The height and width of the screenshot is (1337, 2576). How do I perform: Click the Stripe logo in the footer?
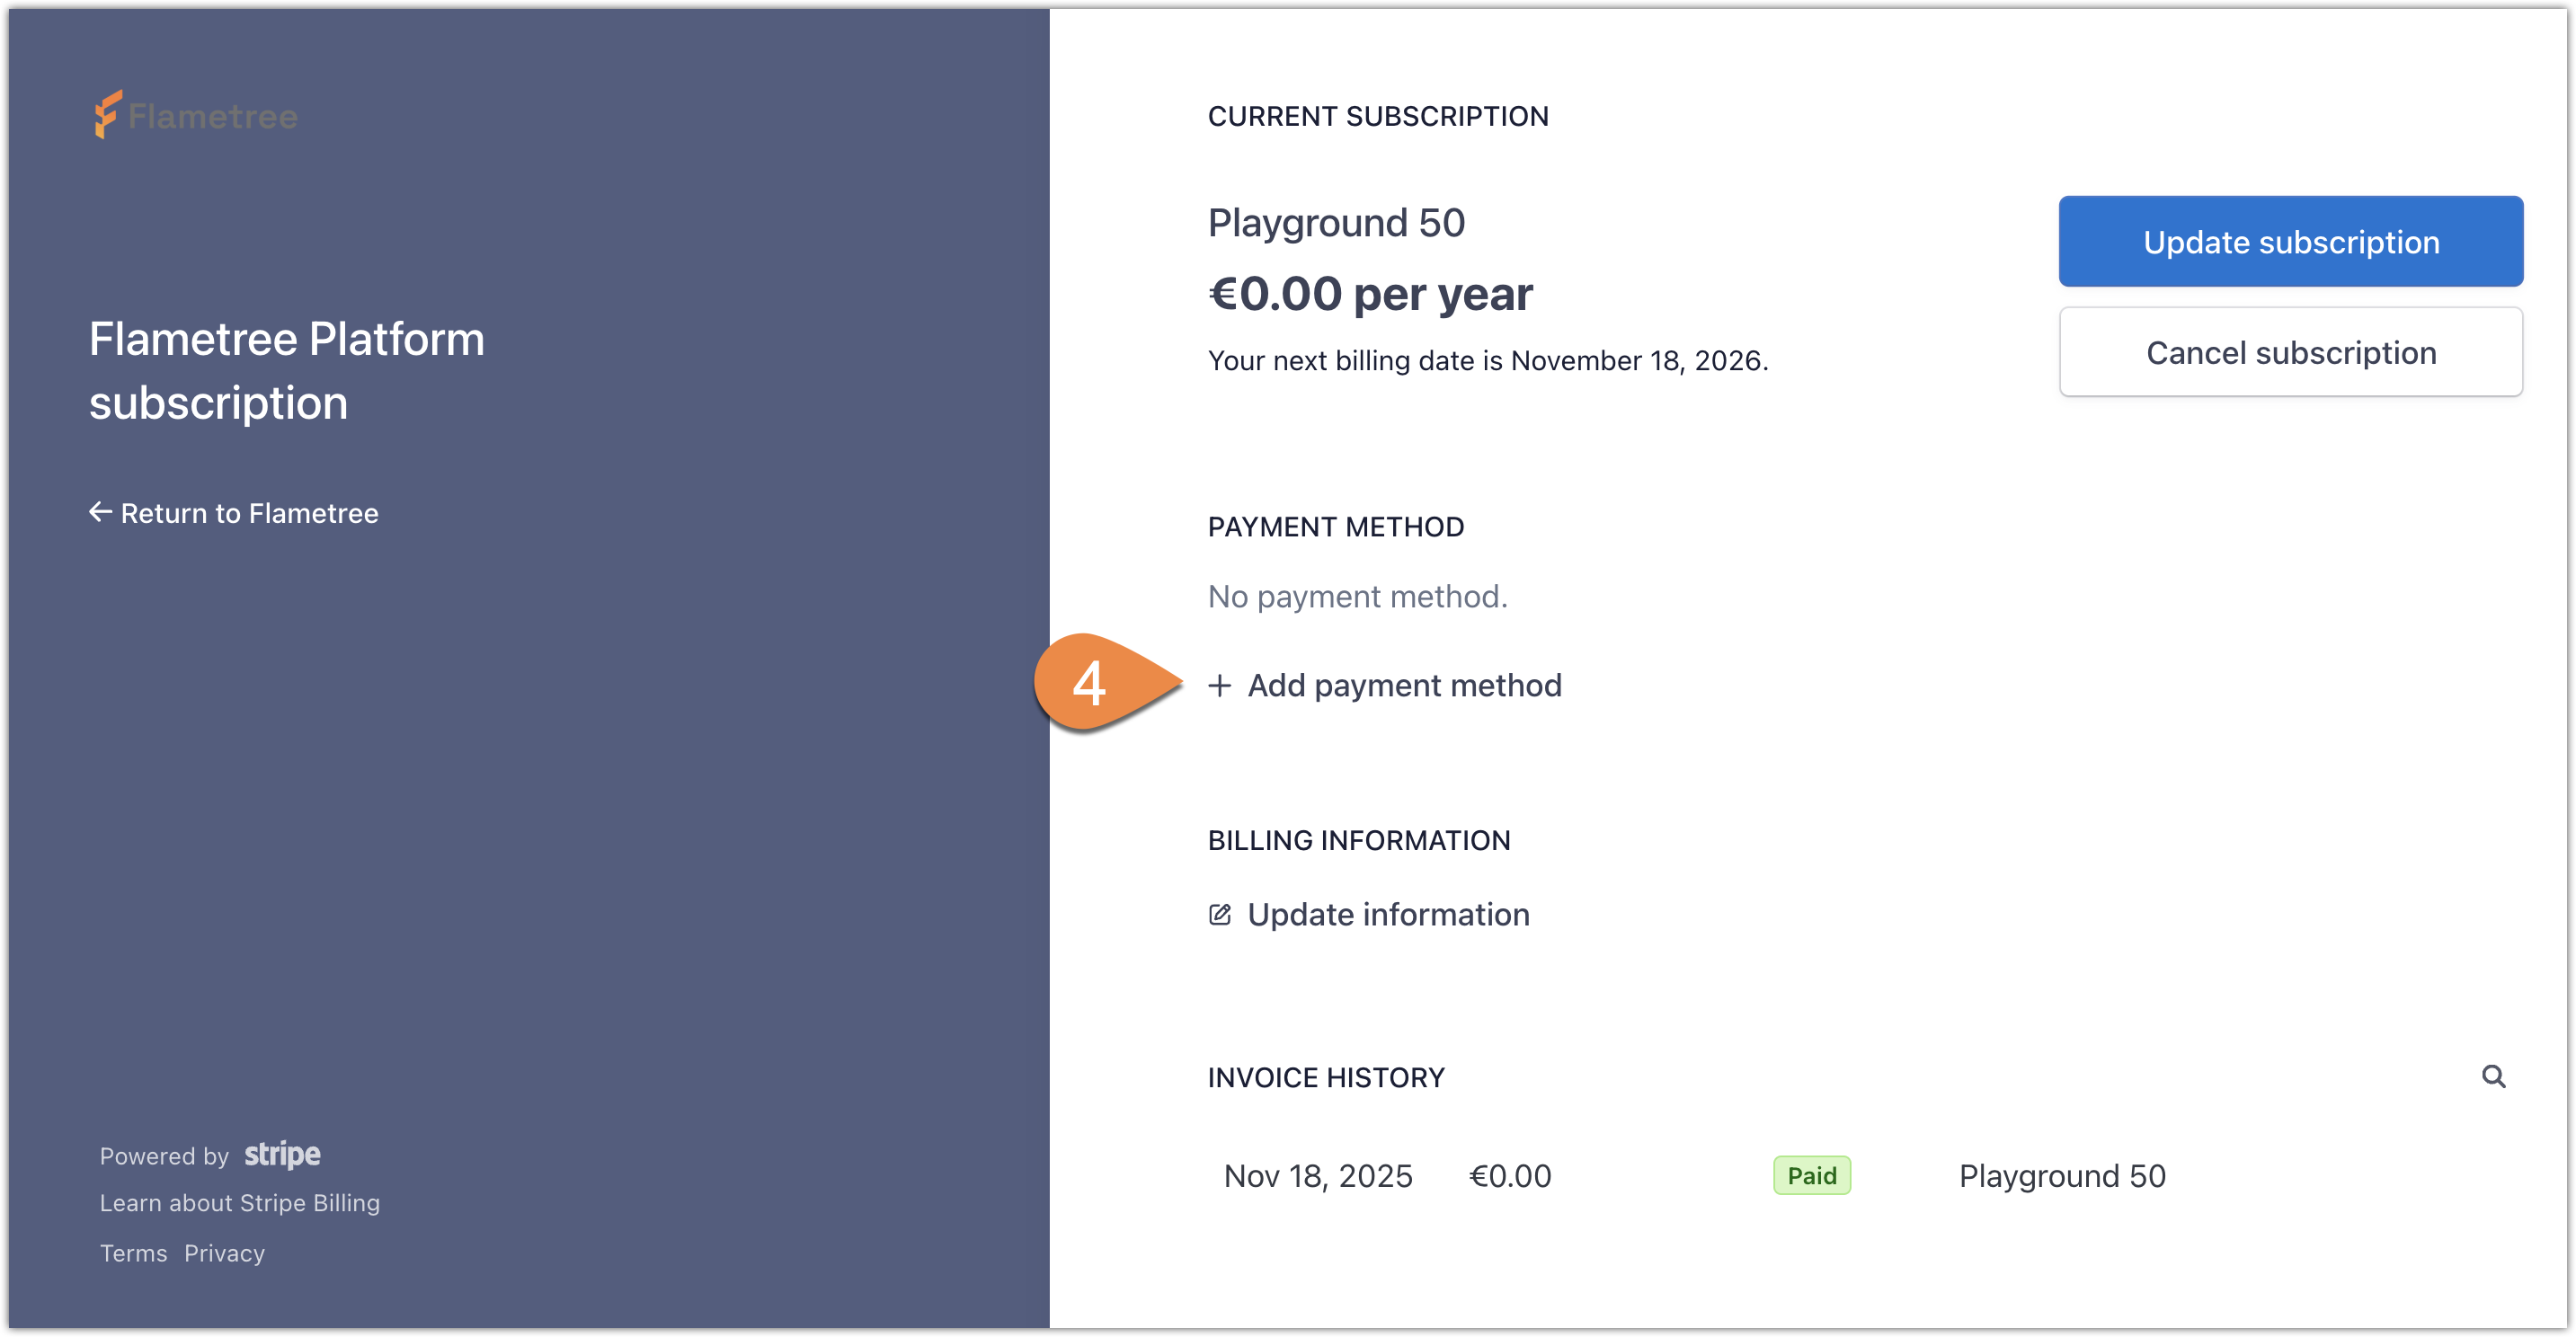(x=281, y=1155)
